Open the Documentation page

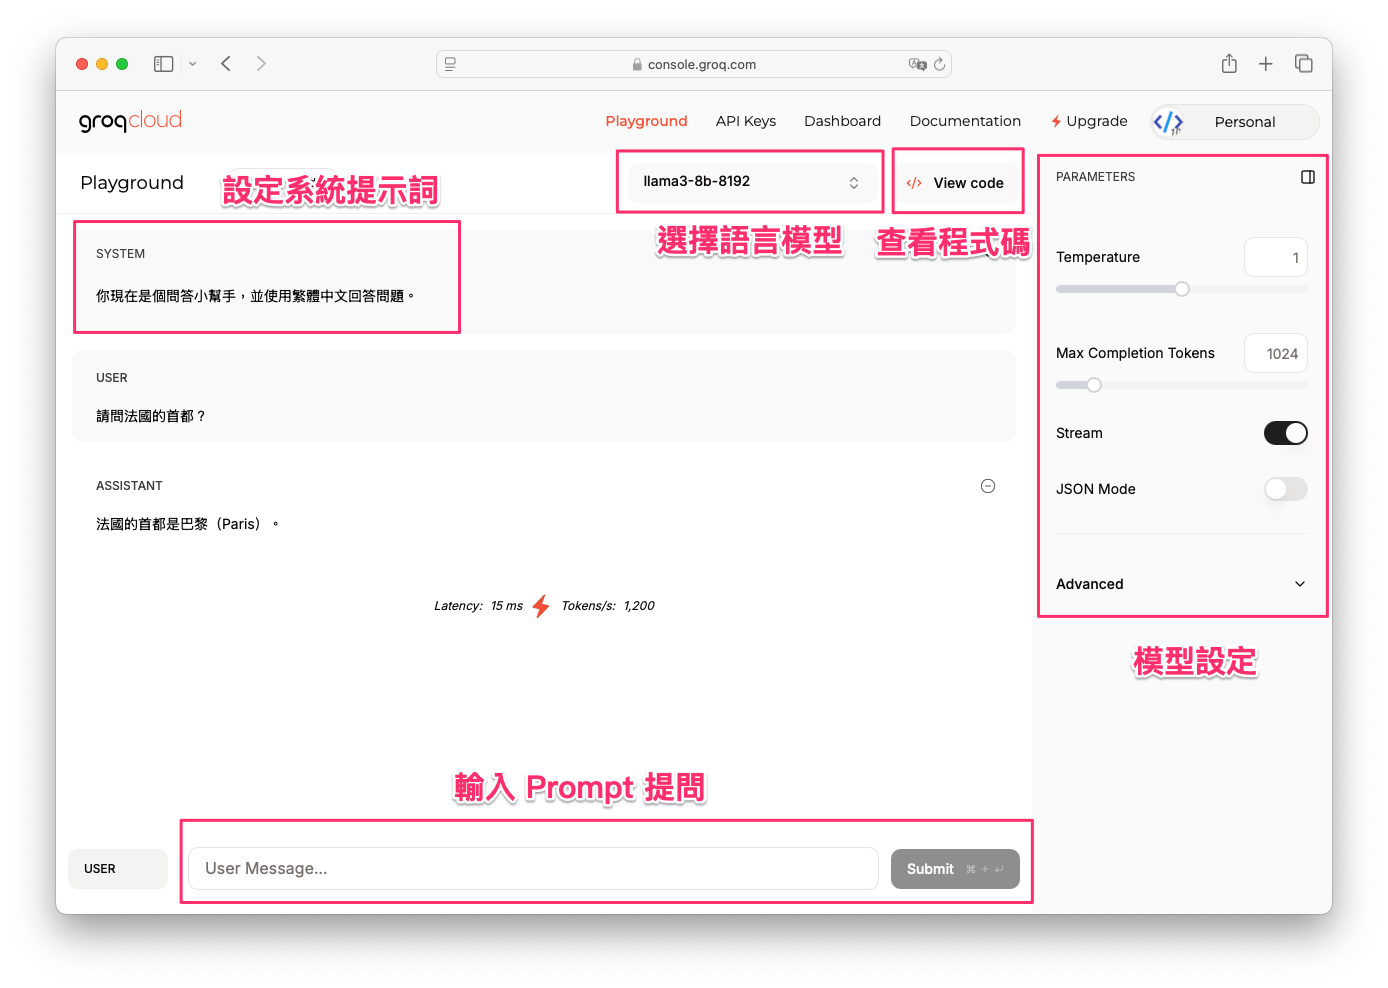tap(965, 121)
